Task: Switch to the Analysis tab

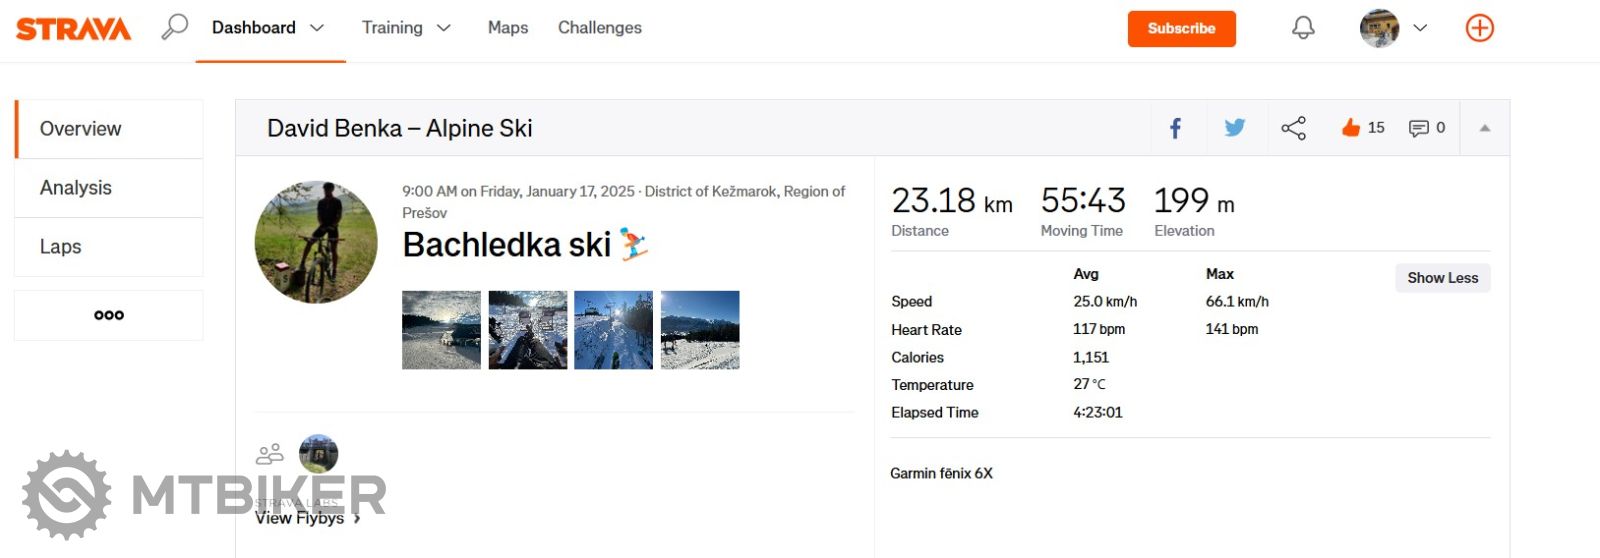Action: (76, 188)
